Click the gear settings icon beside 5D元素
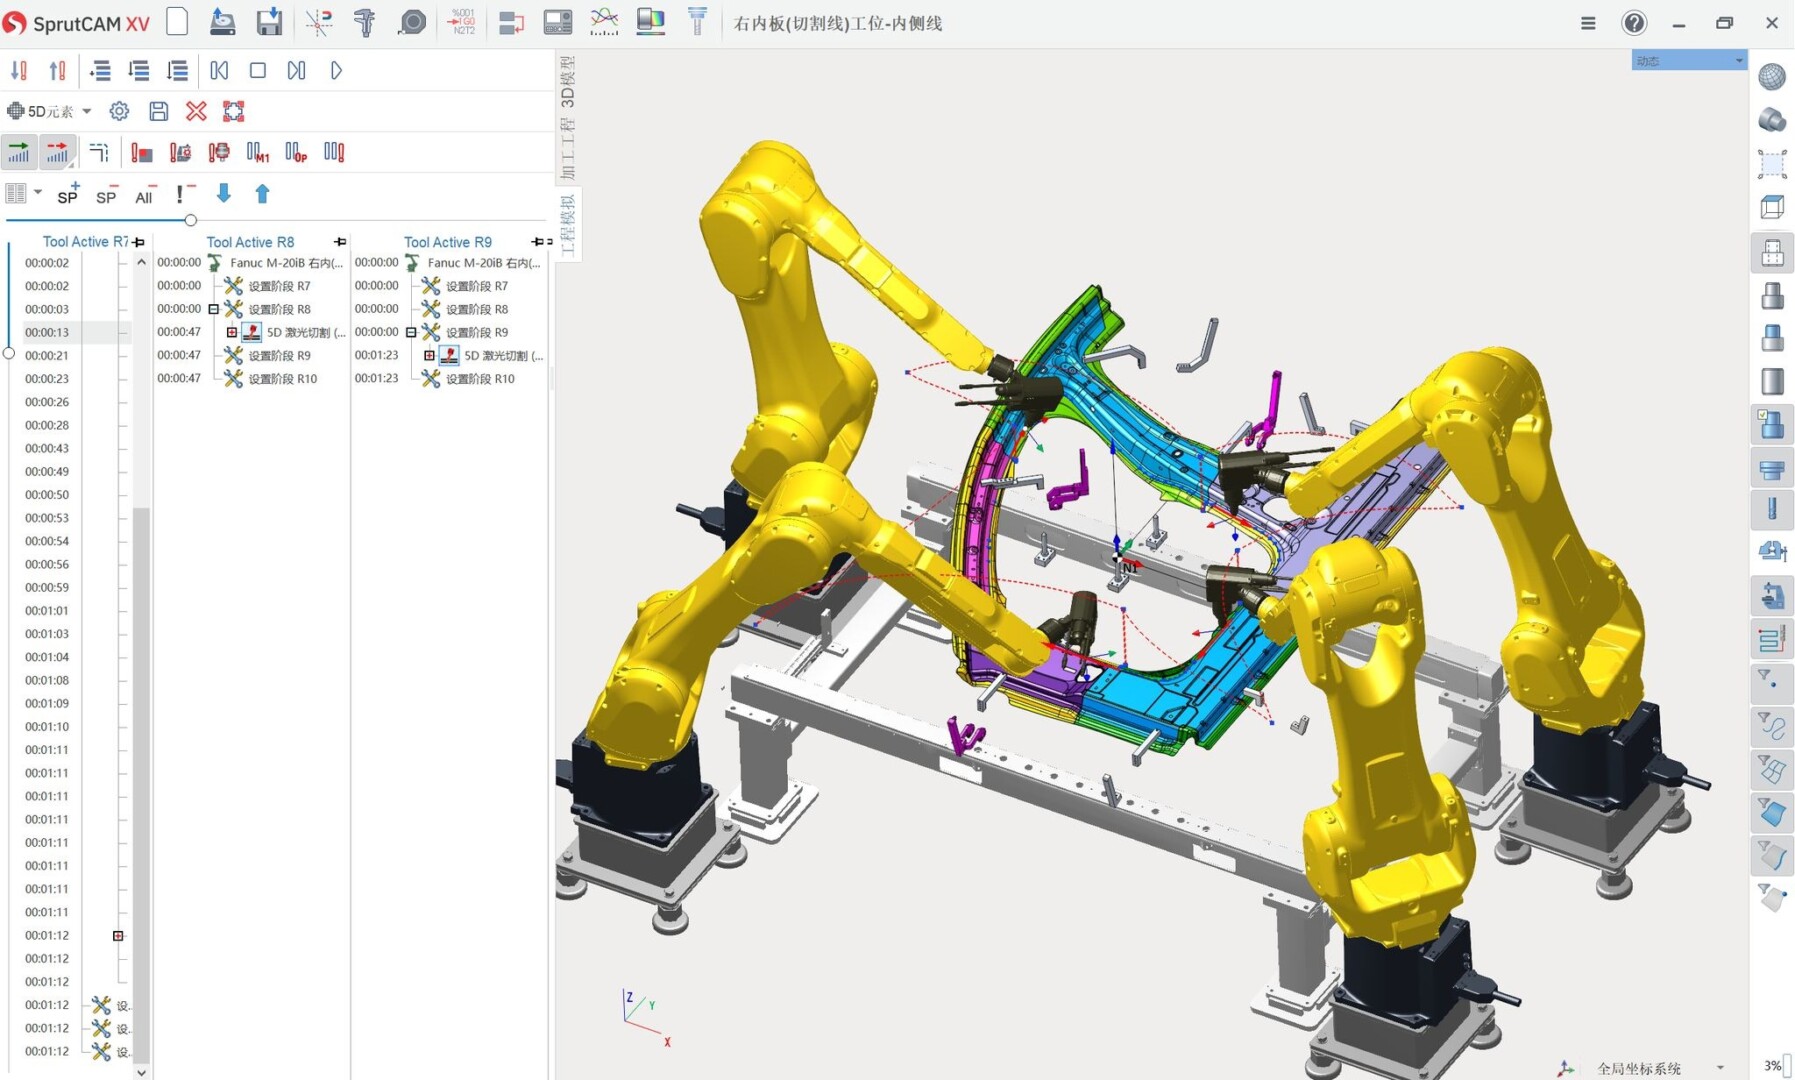1795x1080 pixels. (119, 111)
